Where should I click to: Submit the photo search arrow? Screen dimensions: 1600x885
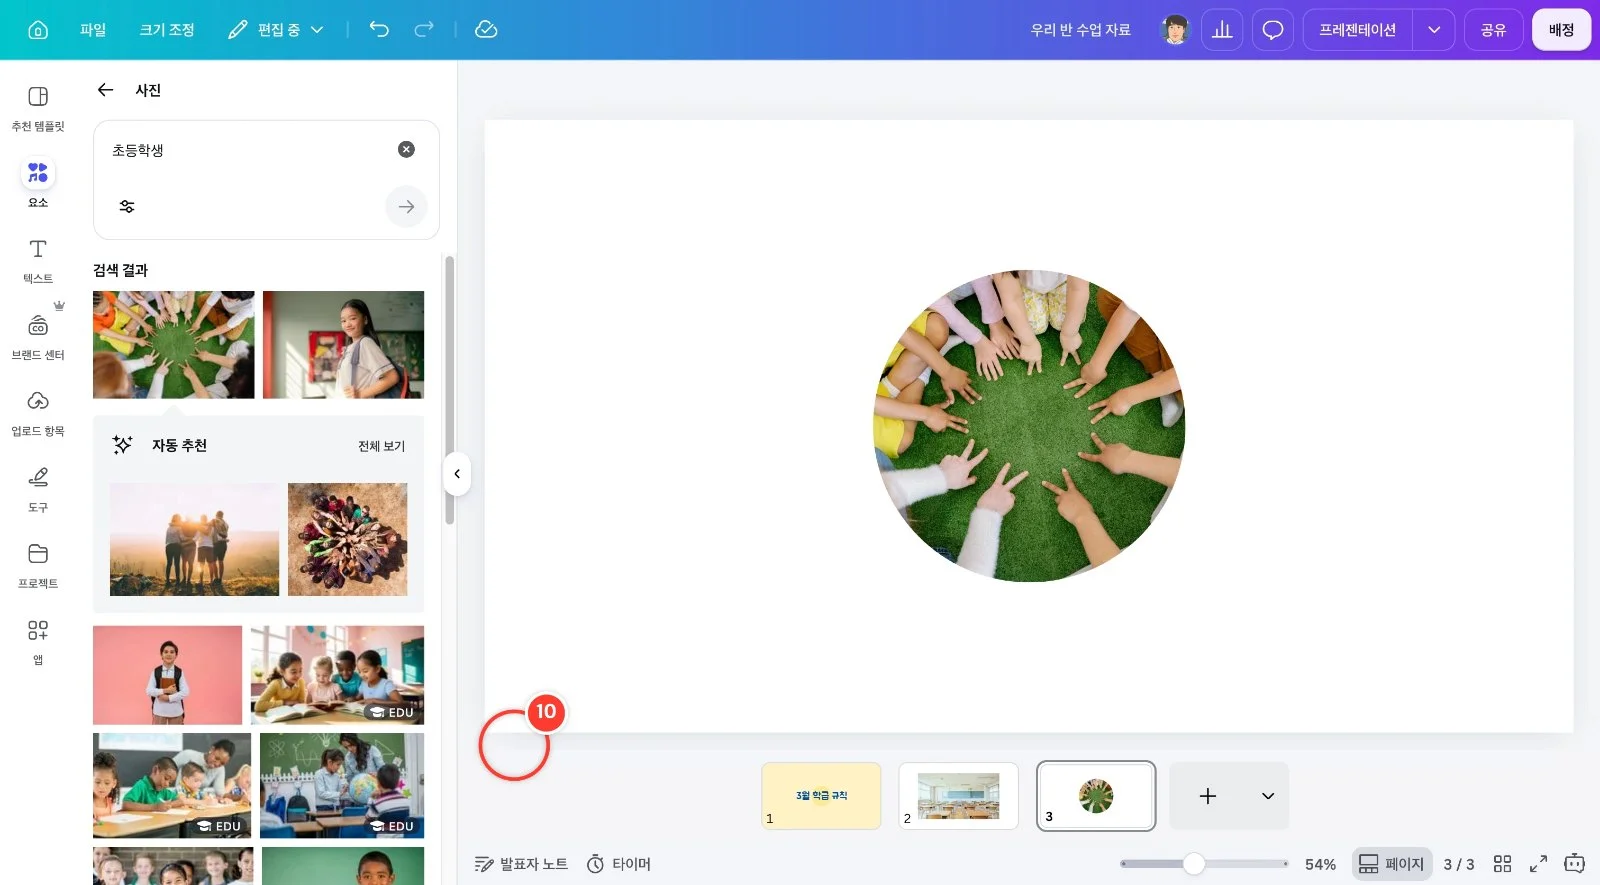click(406, 207)
